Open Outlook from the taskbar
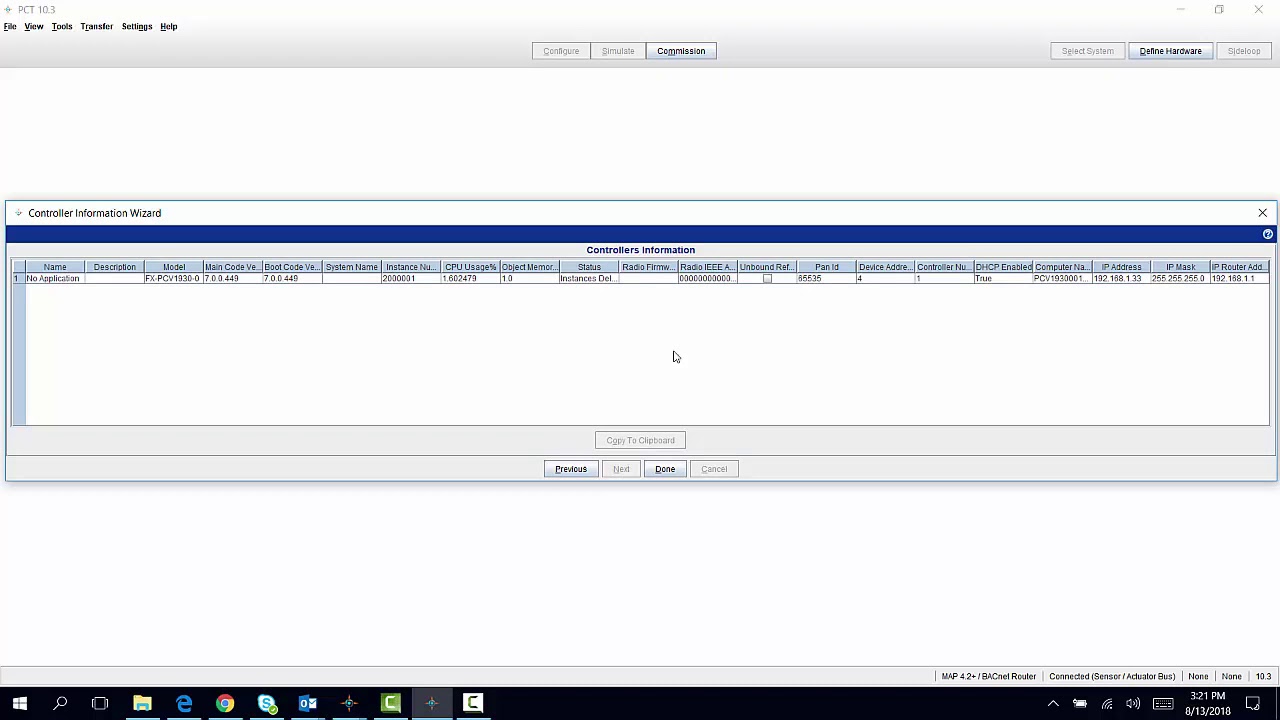 [x=308, y=703]
